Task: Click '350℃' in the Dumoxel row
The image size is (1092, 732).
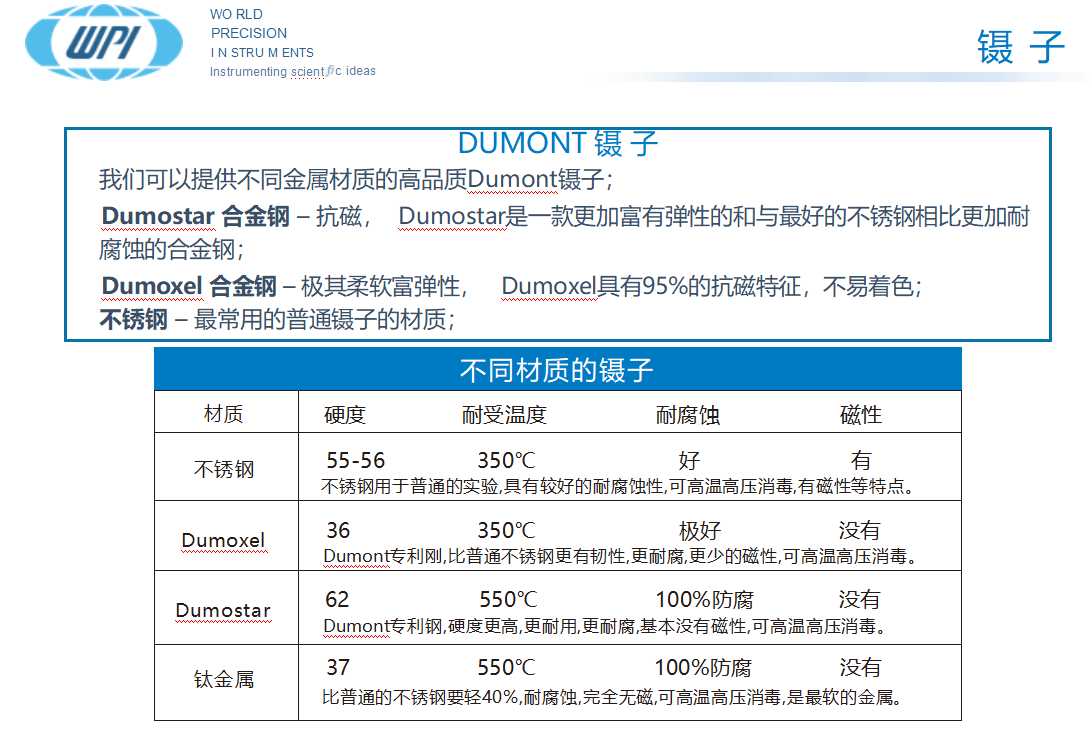Action: coord(506,531)
